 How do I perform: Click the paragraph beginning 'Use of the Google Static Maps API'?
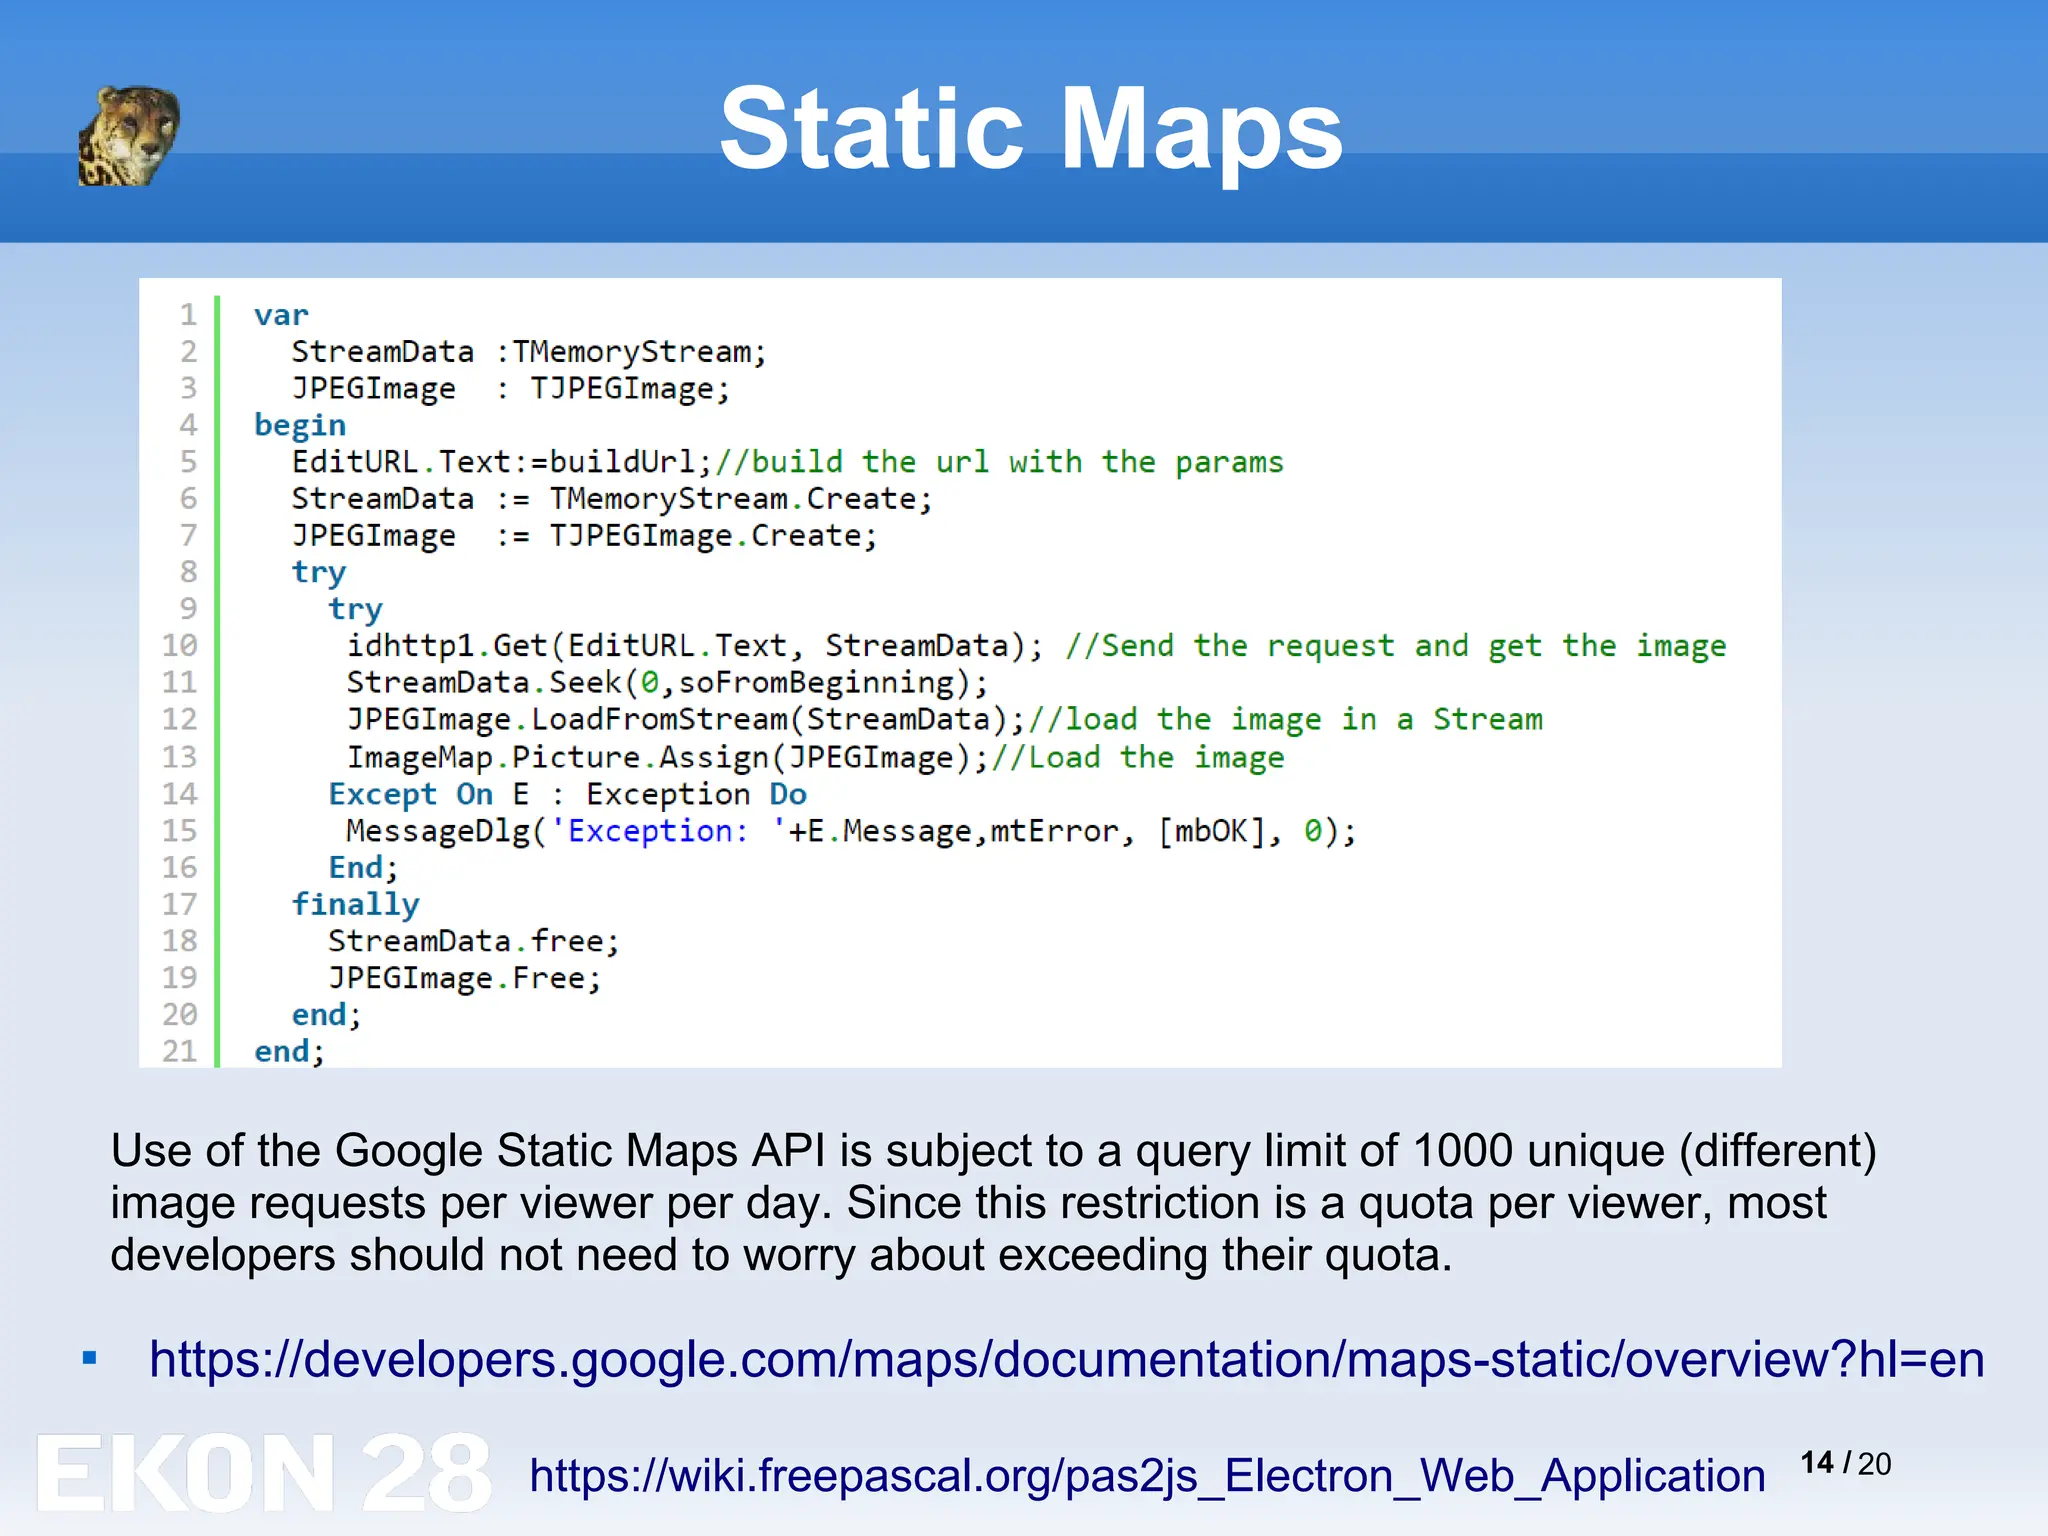(993, 1202)
